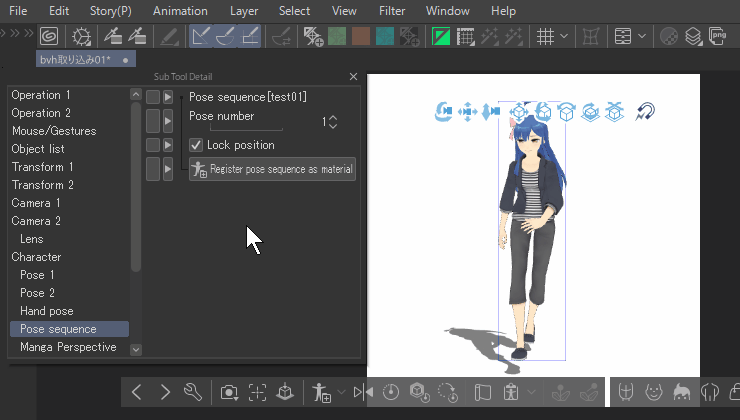This screenshot has width=740, height=420.
Task: Open the Filter menu
Action: [392, 11]
